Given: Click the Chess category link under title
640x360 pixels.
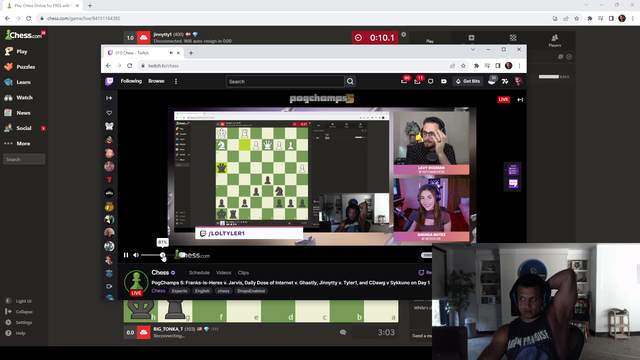Looking at the screenshot, I should 158,291.
